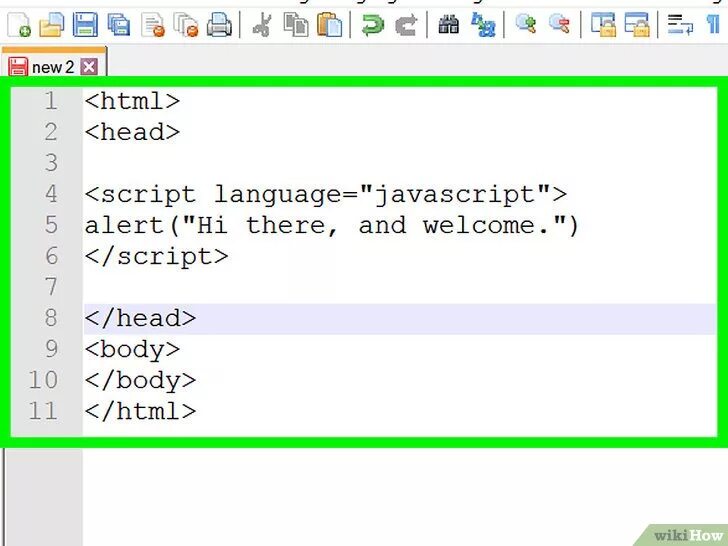Screen dimensions: 728x546
Task: Toggle show all characters icon
Action: click(714, 25)
